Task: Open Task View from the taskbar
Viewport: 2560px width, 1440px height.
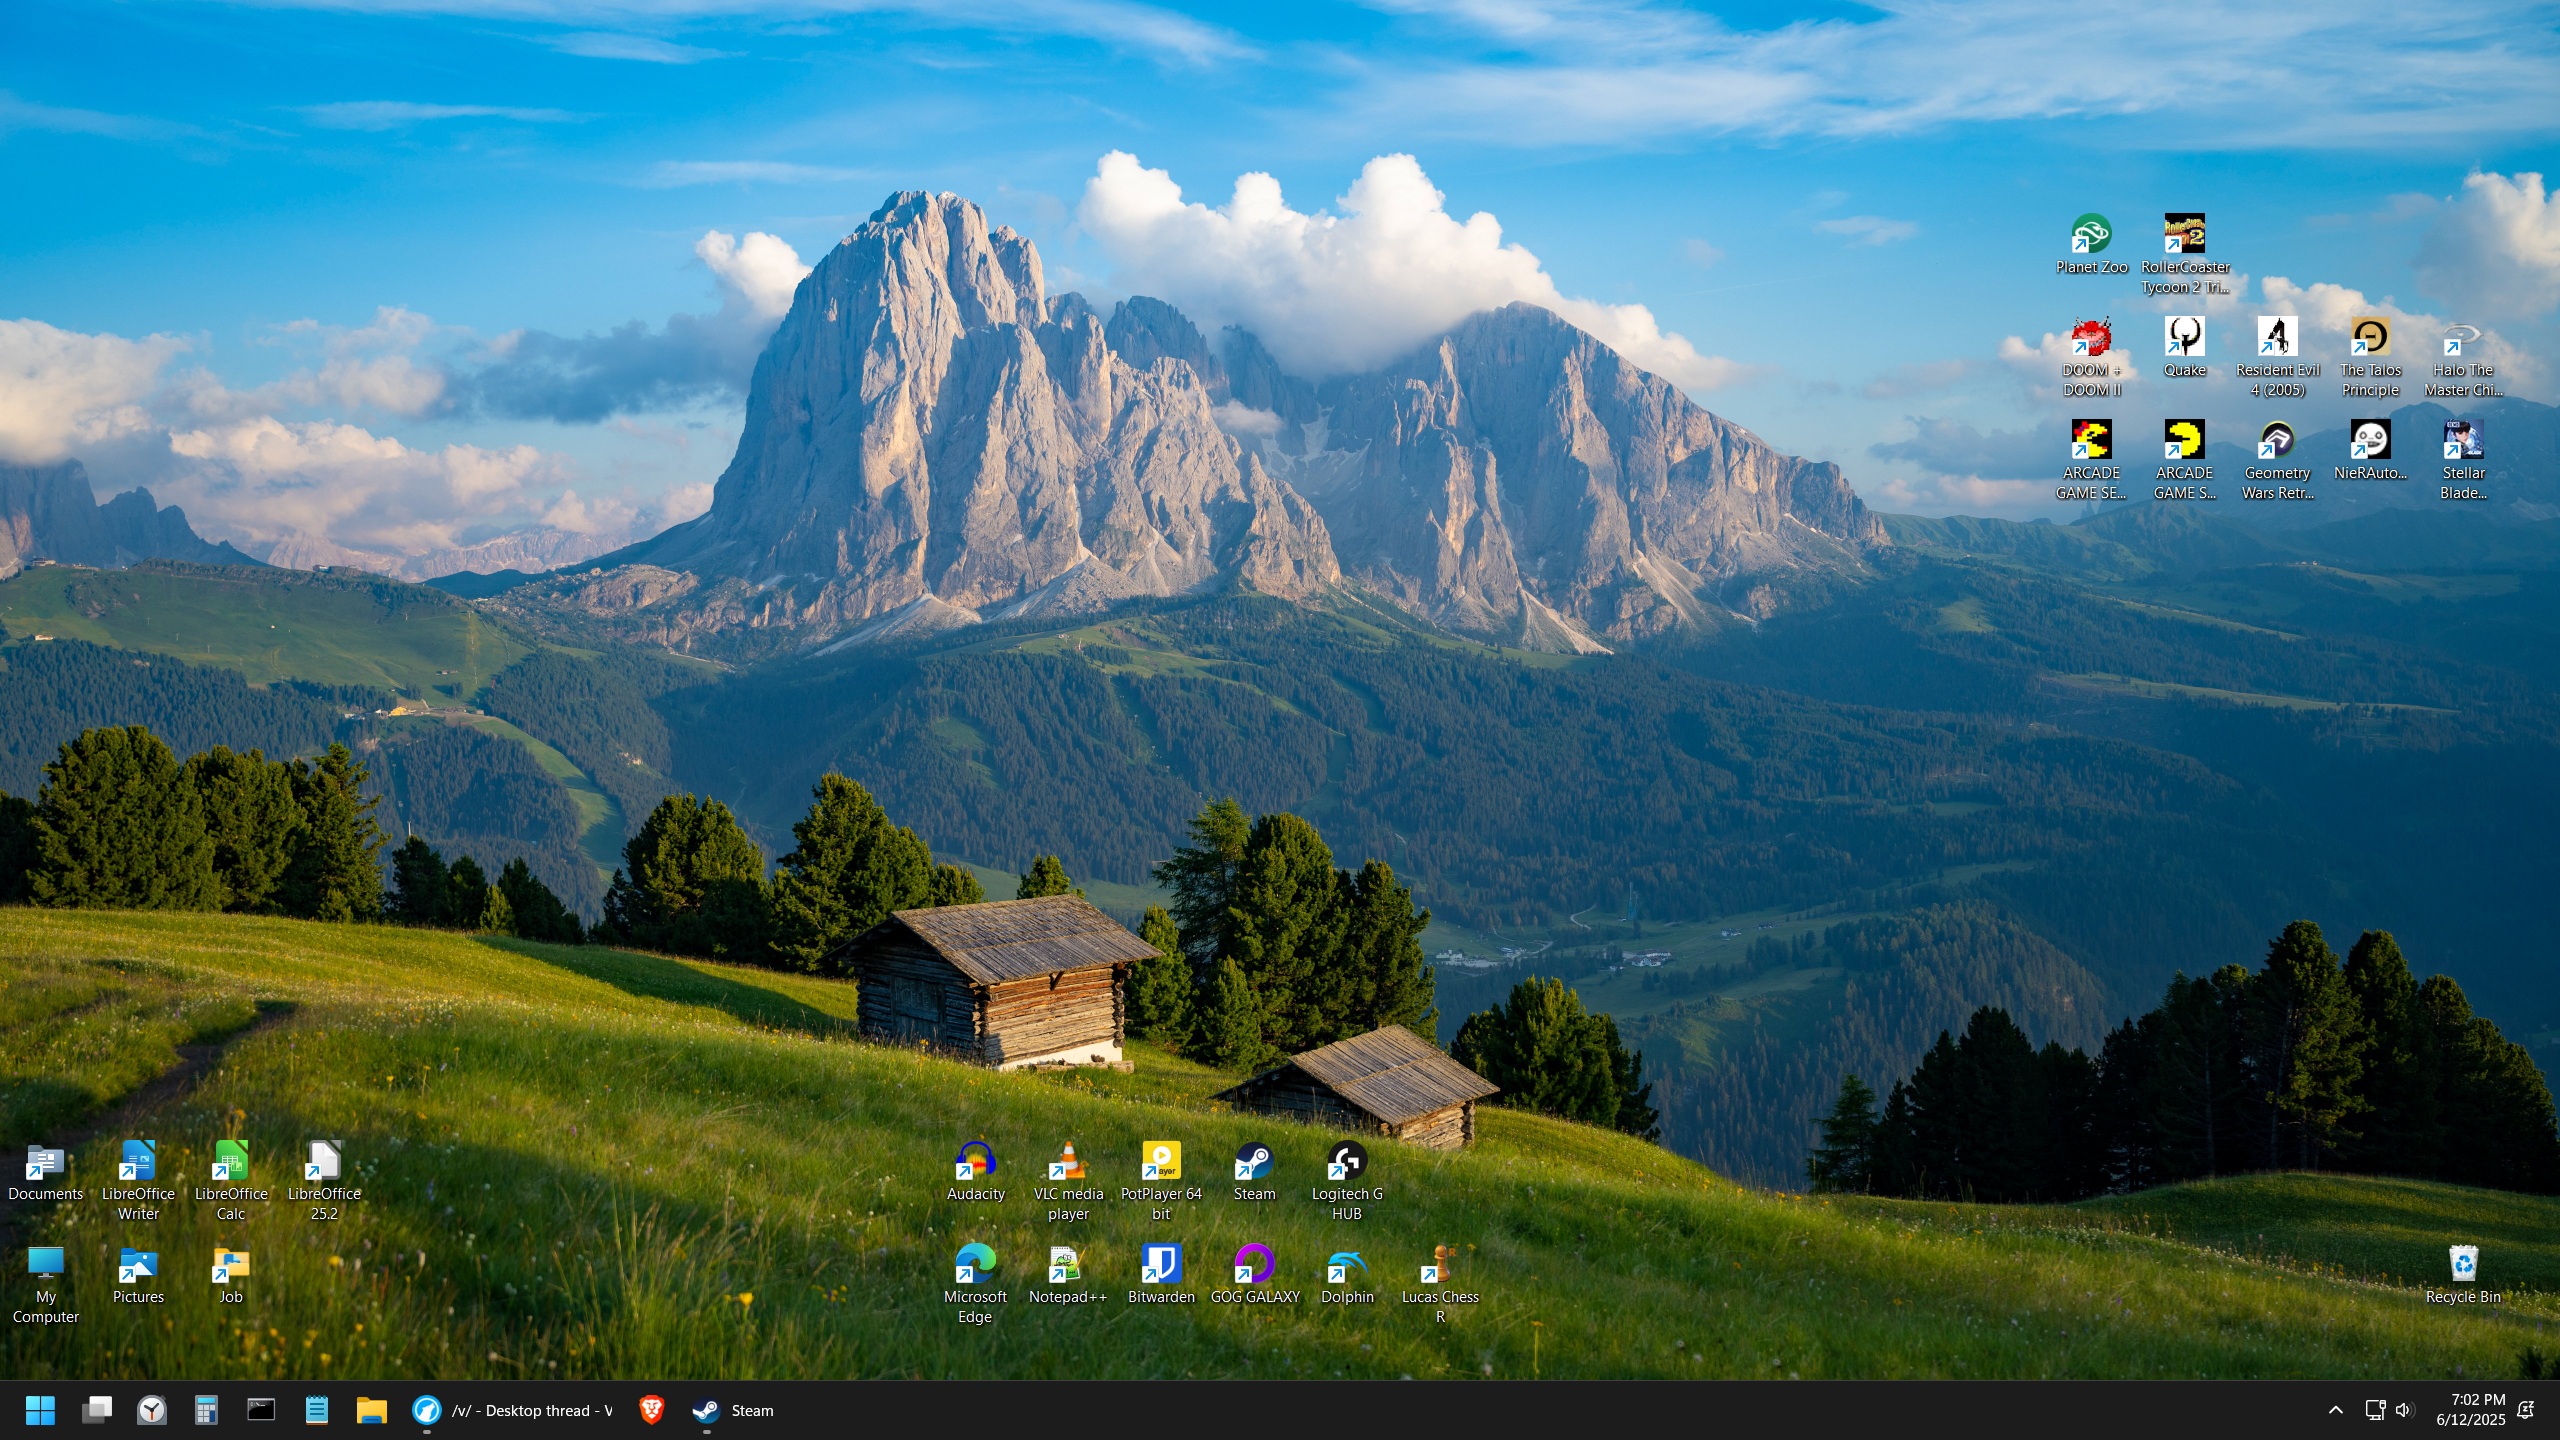Action: pyautogui.click(x=97, y=1410)
